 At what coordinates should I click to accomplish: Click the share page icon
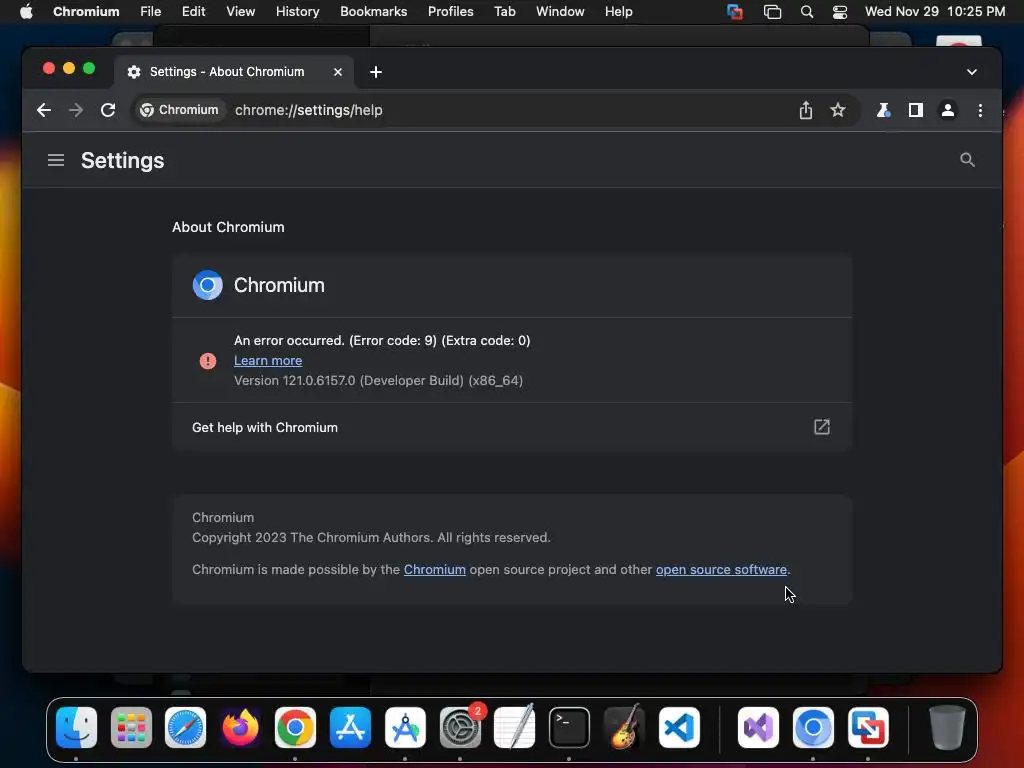click(806, 110)
